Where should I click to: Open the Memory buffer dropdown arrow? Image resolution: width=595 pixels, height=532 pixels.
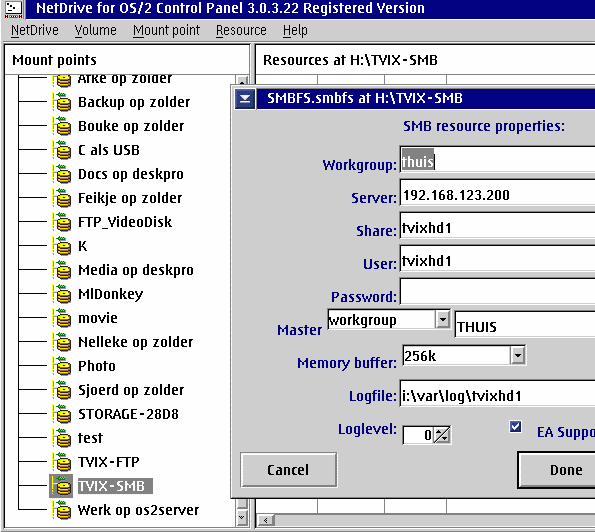[x=518, y=356]
